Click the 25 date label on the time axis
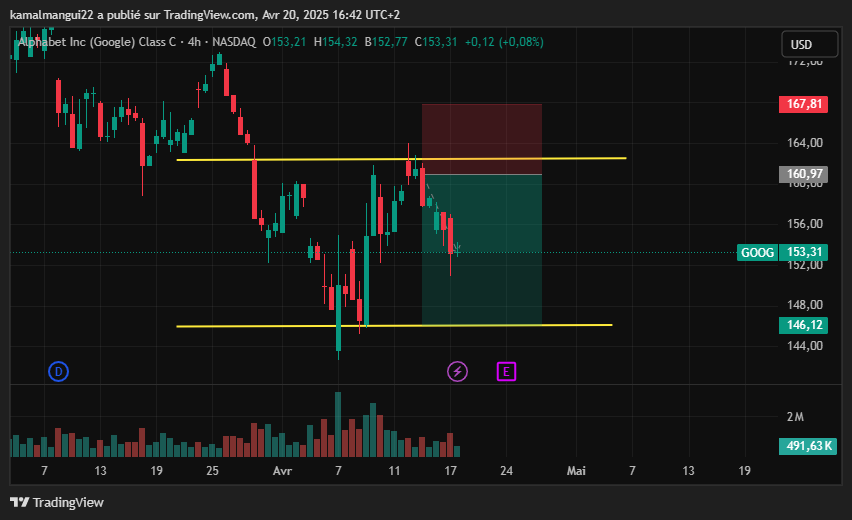 pyautogui.click(x=212, y=471)
